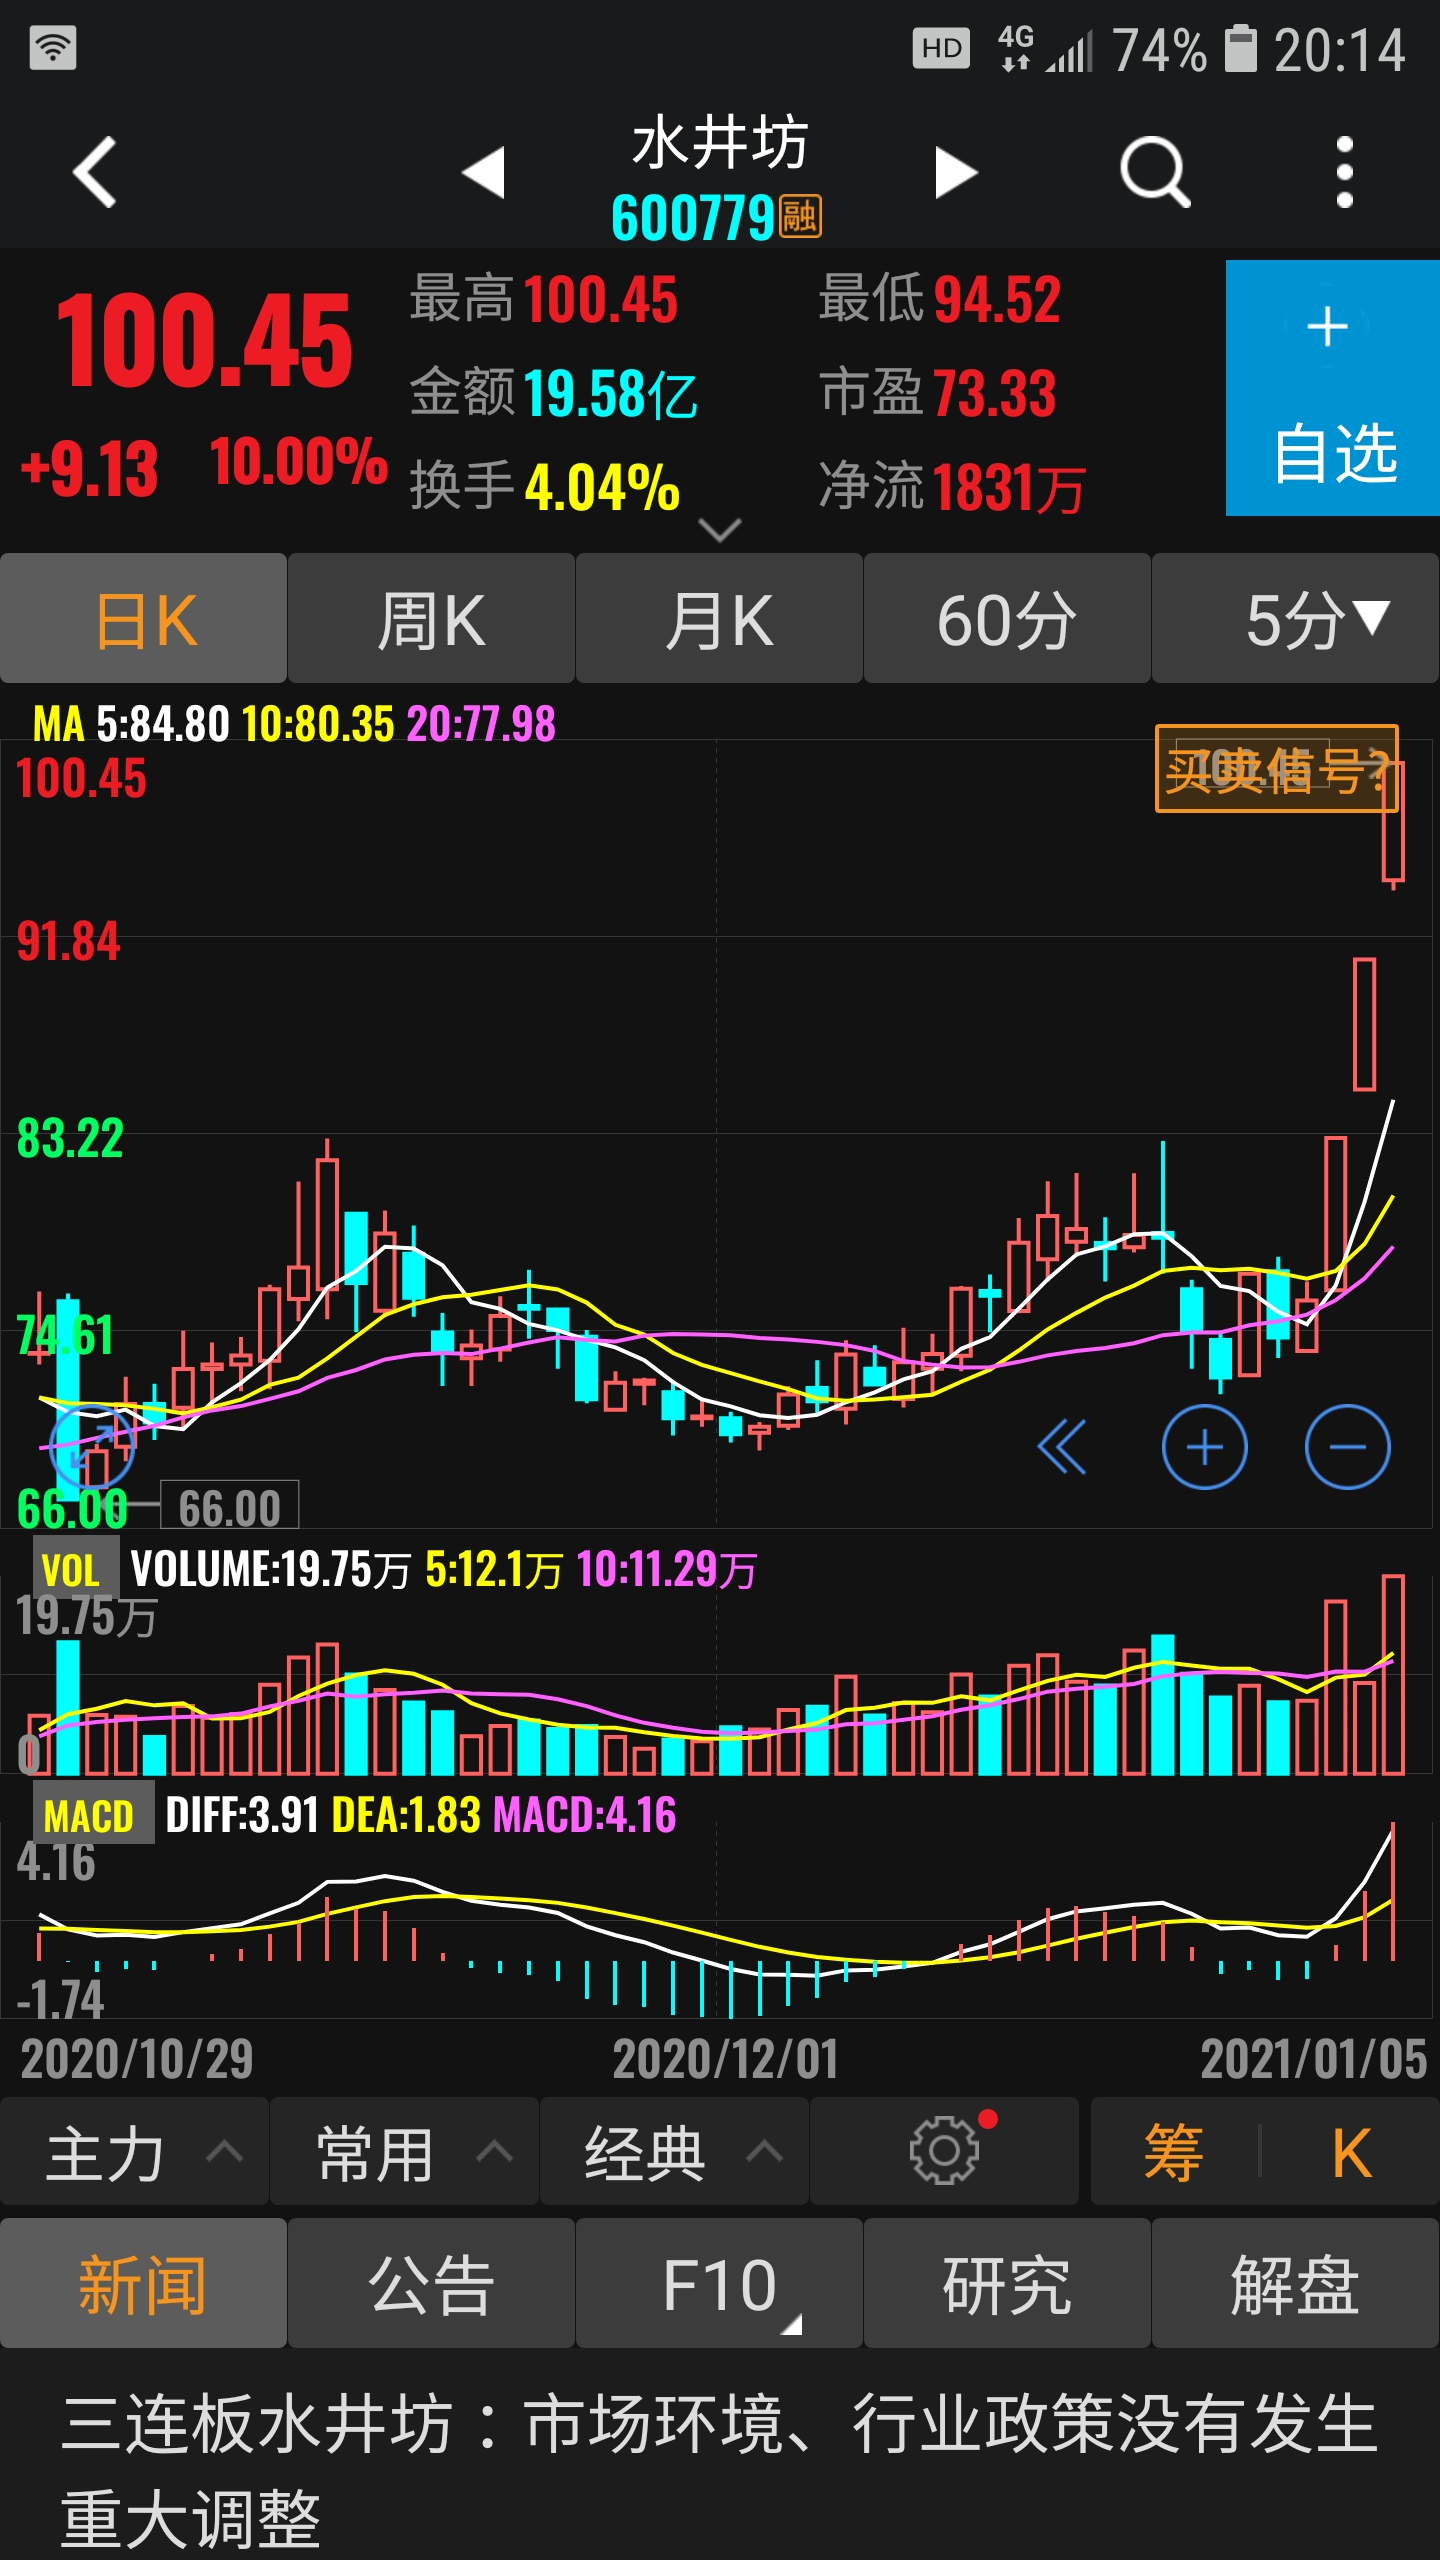Toggle K view next to 筹

[1350, 2153]
